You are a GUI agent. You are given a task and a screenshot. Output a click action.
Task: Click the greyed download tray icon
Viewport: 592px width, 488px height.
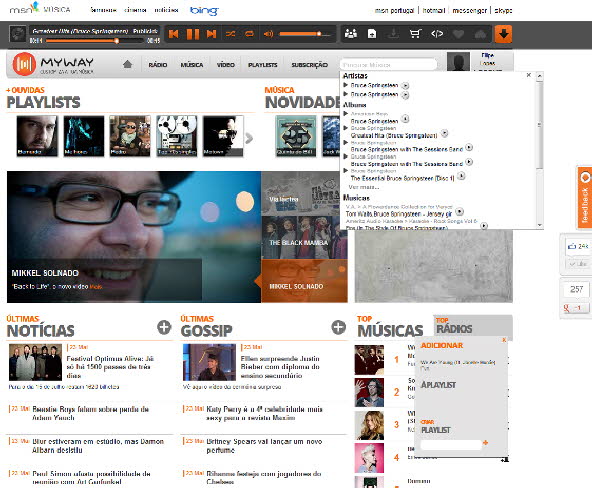(x=393, y=34)
